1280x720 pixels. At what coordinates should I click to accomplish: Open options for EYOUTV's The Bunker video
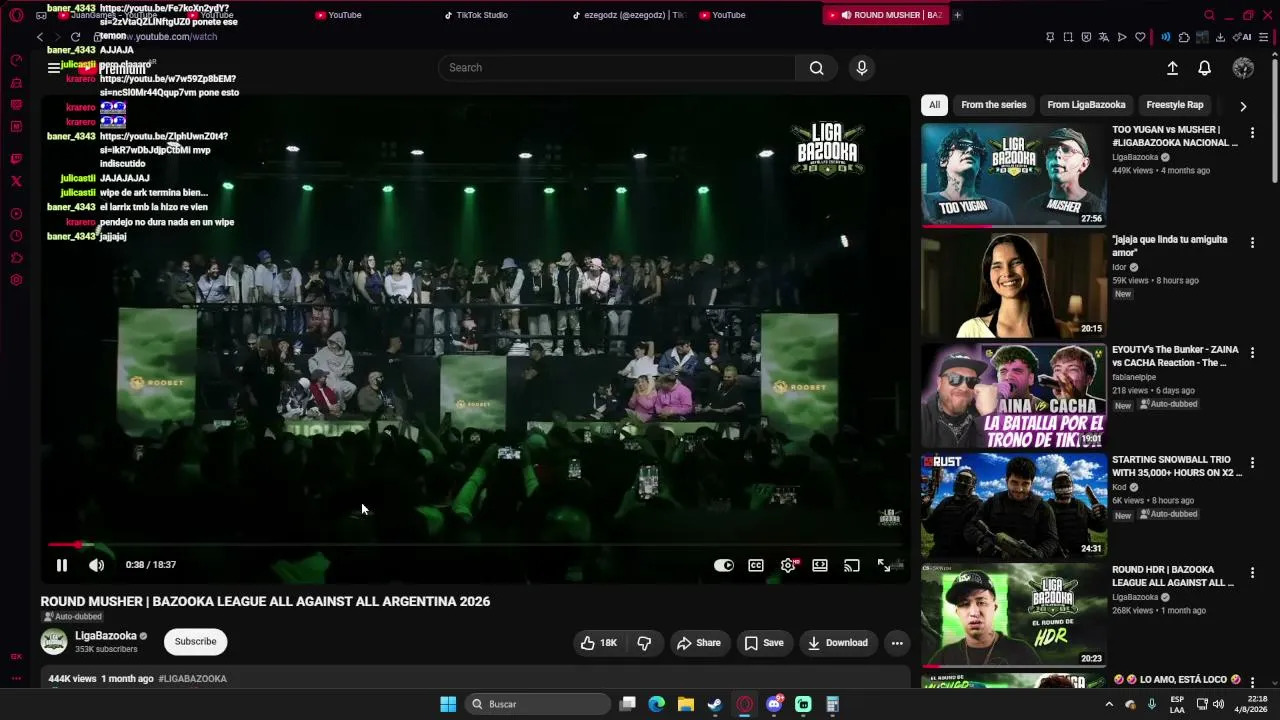(1252, 352)
